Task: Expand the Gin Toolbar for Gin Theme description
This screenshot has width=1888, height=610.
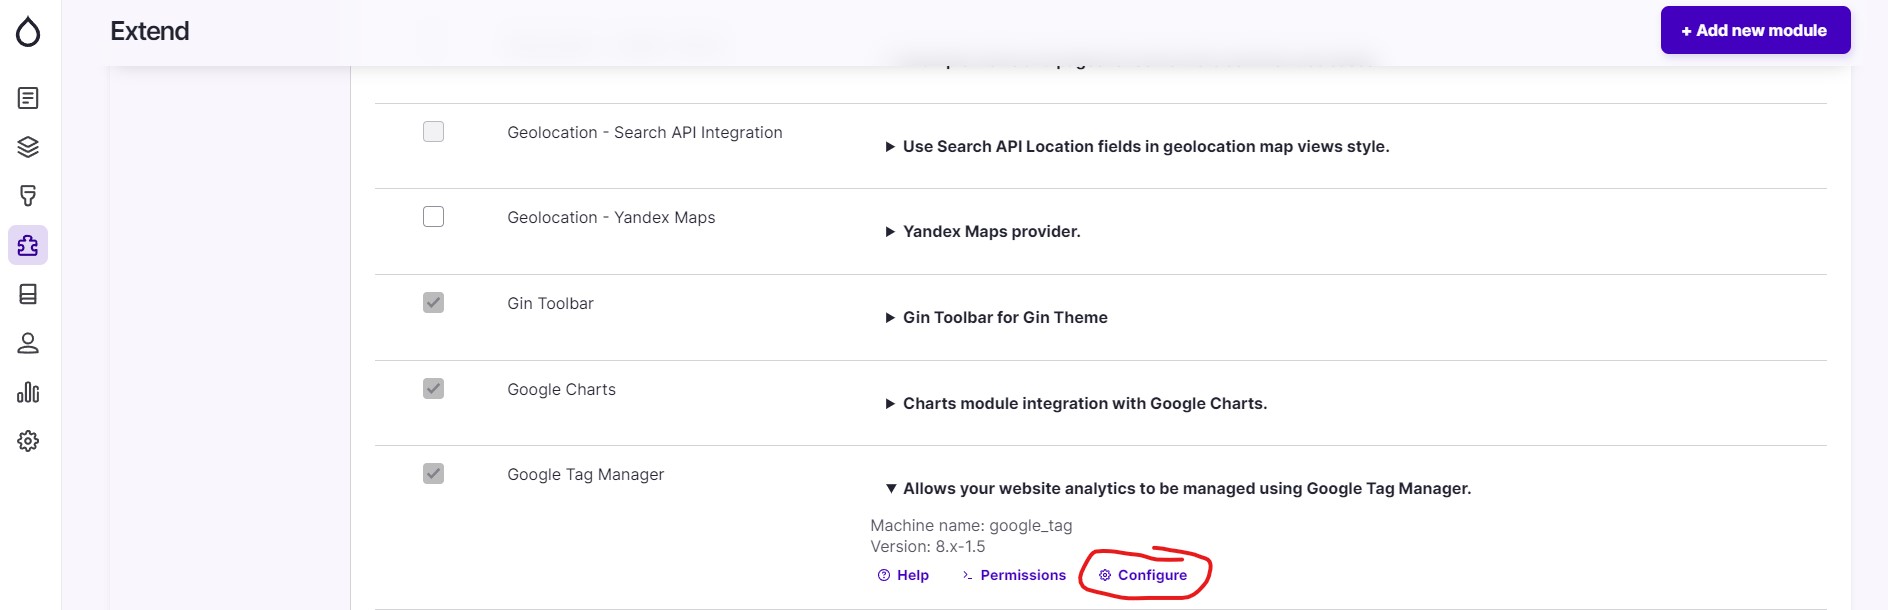Action: (996, 317)
